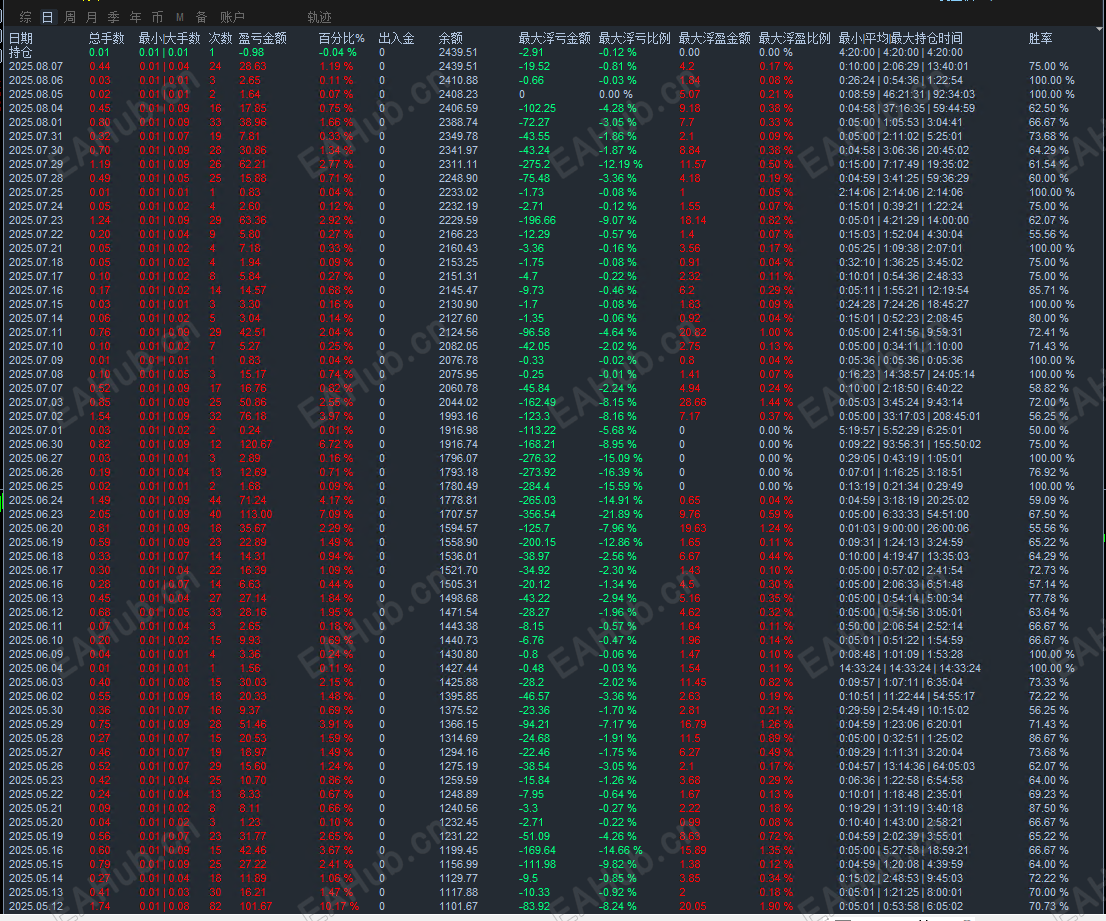Open the 季 quarterly tab
1106x921 pixels.
click(x=114, y=17)
